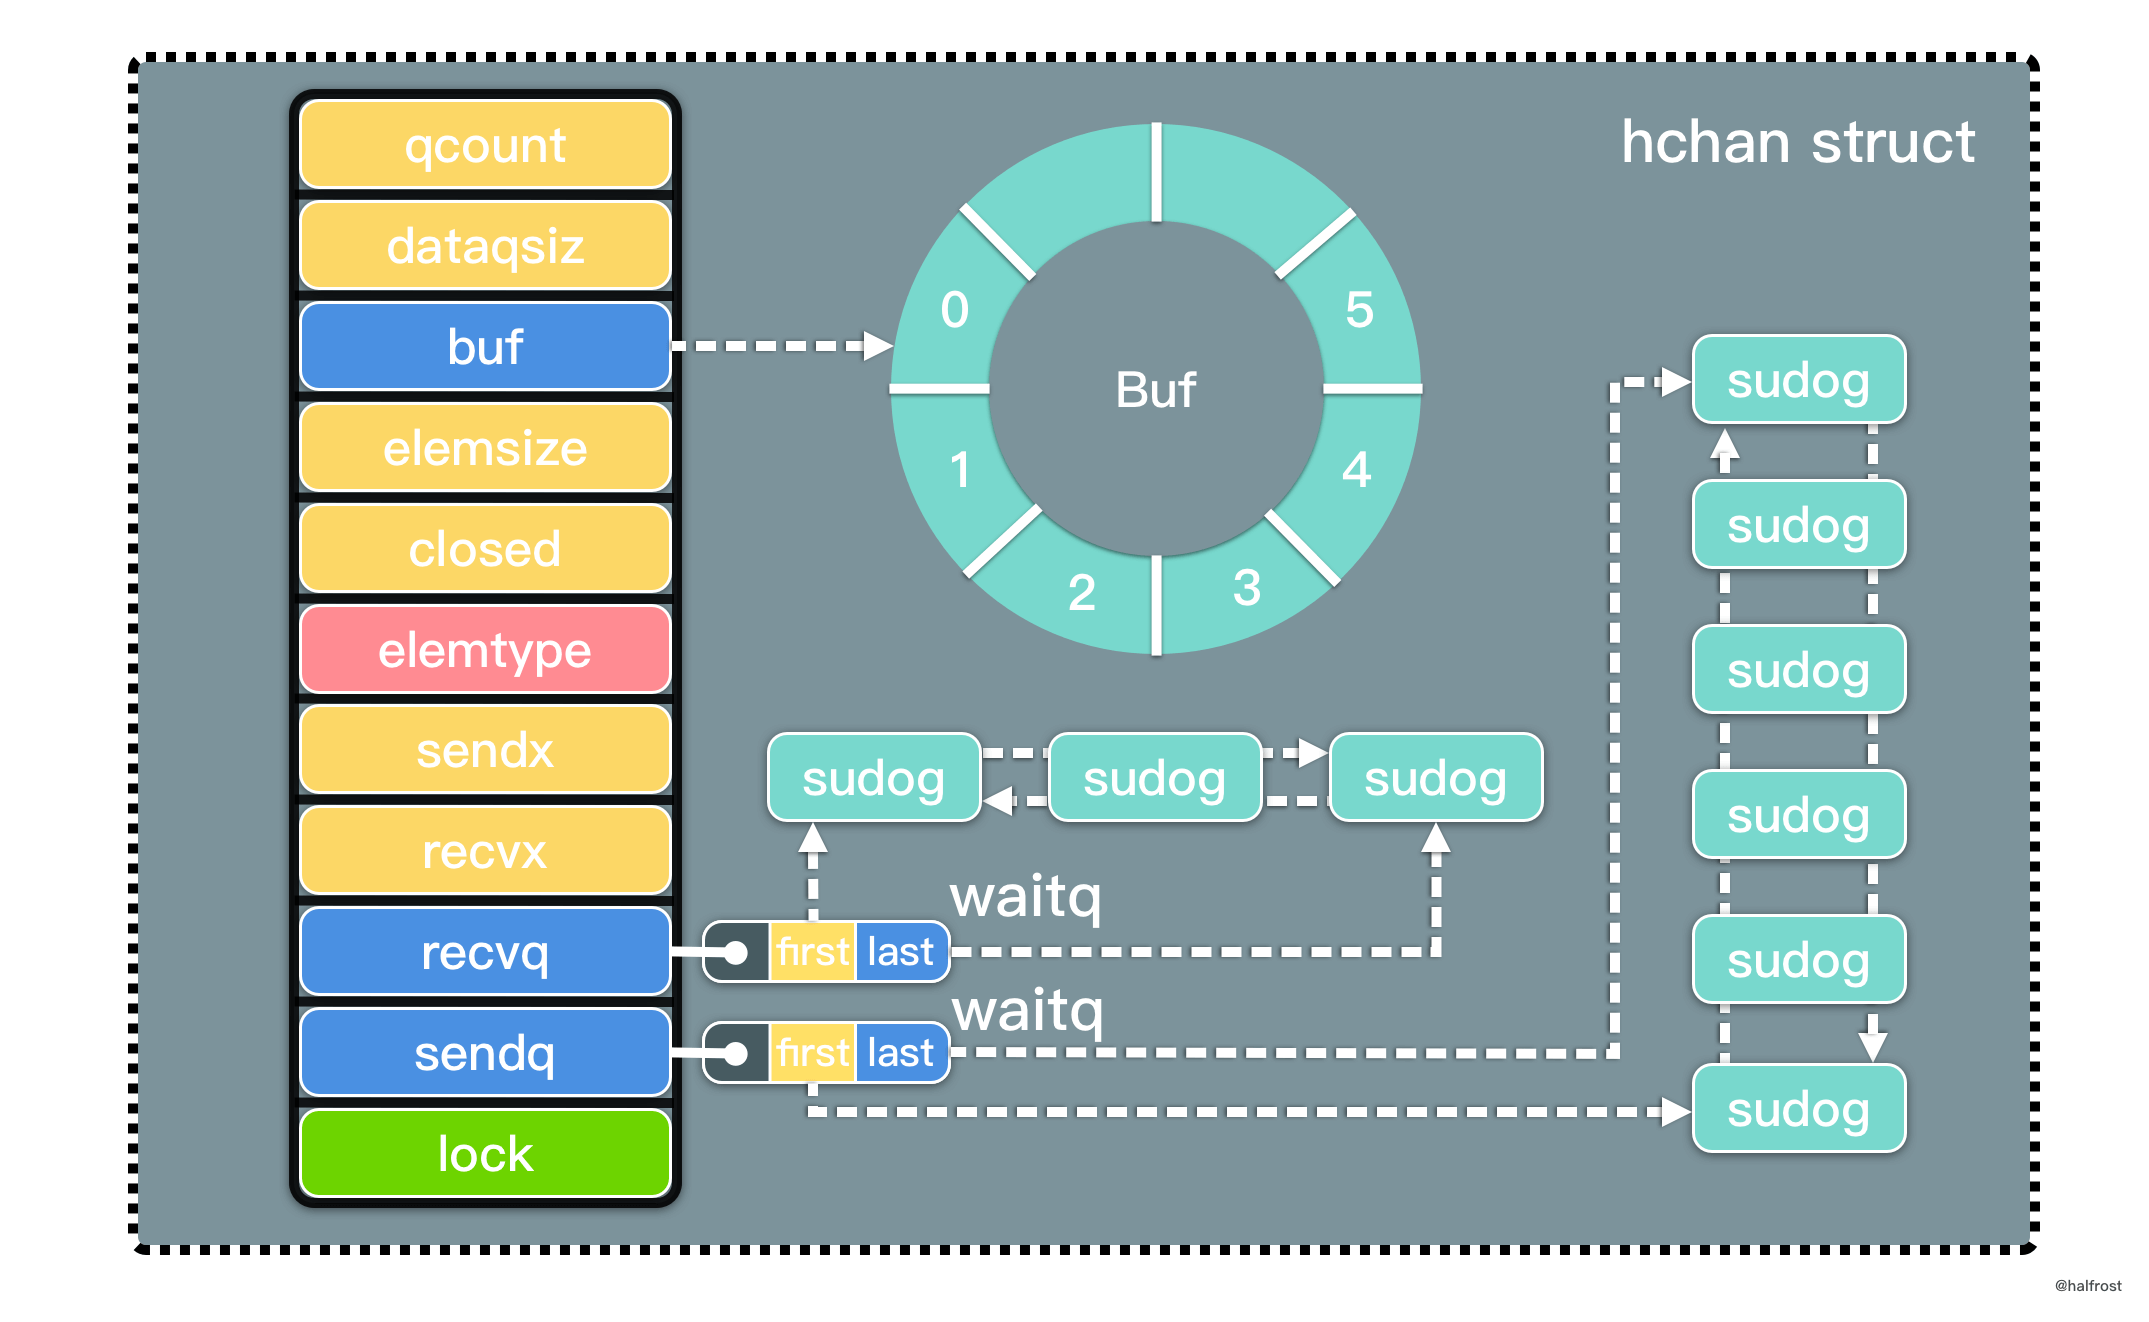Select the elemsize field box

(x=485, y=448)
